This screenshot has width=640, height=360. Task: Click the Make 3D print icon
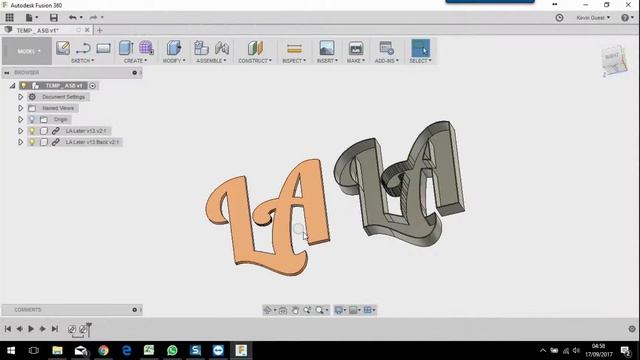coord(356,48)
